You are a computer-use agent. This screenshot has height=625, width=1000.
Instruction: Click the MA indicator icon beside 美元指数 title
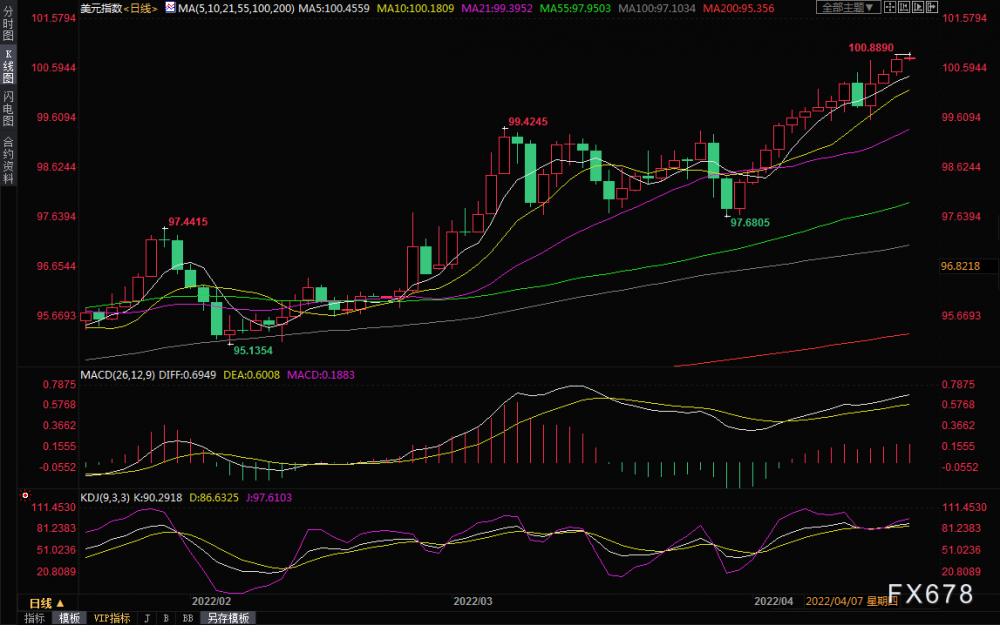(x=170, y=8)
